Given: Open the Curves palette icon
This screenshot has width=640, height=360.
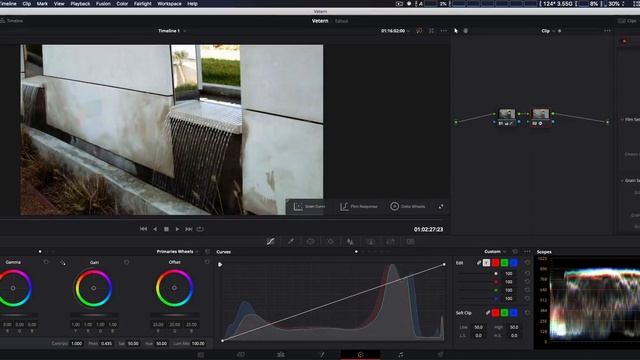Looking at the screenshot, I should pyautogui.click(x=271, y=242).
